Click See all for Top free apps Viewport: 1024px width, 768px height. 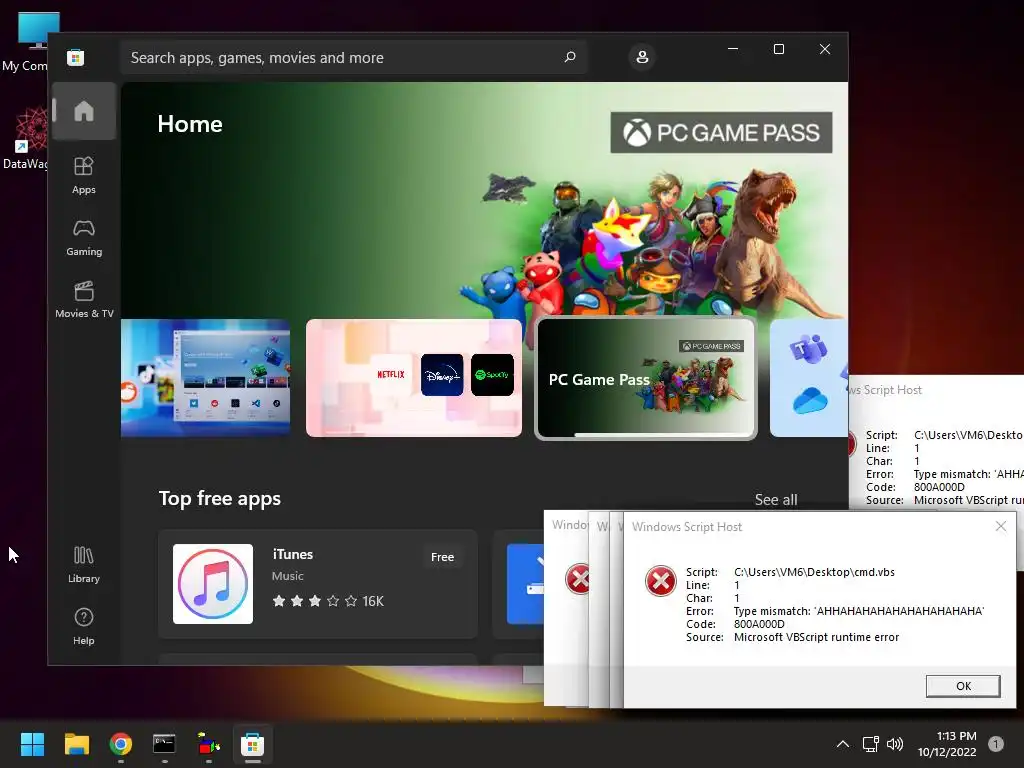click(x=776, y=500)
